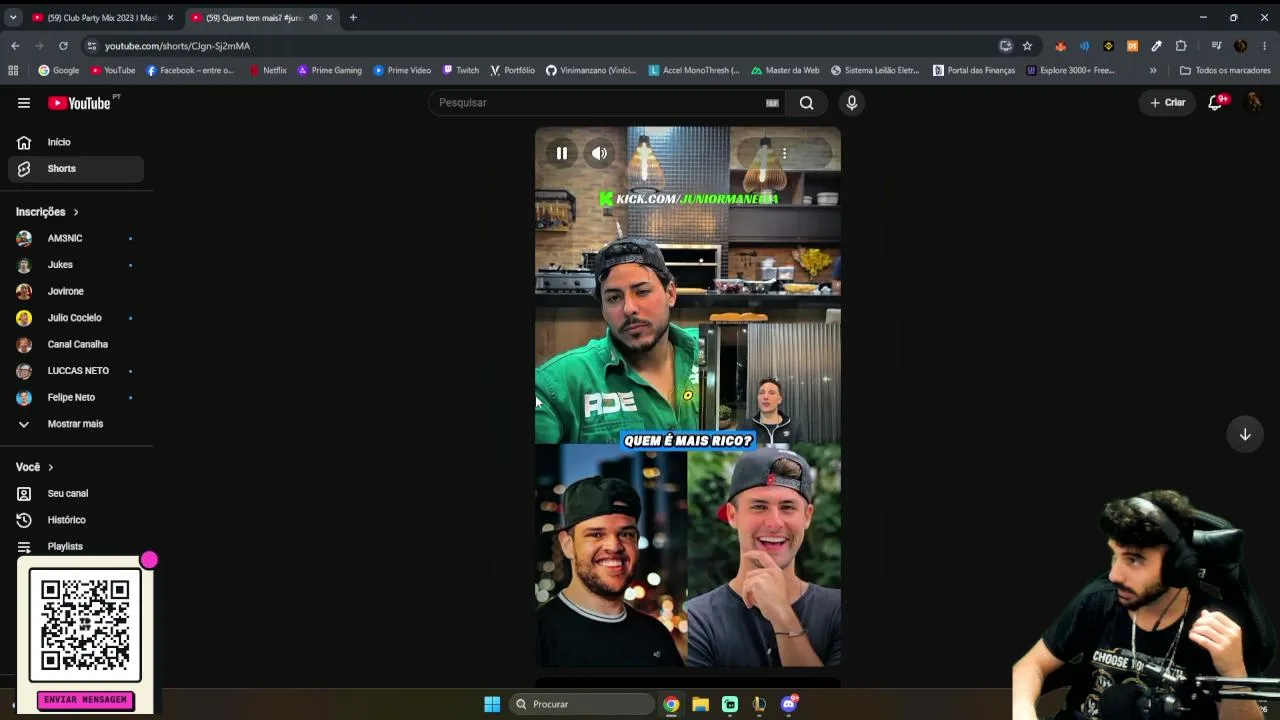This screenshot has width=1280, height=720.
Task: Open the account avatar menu on YouTube
Action: (x=1253, y=103)
